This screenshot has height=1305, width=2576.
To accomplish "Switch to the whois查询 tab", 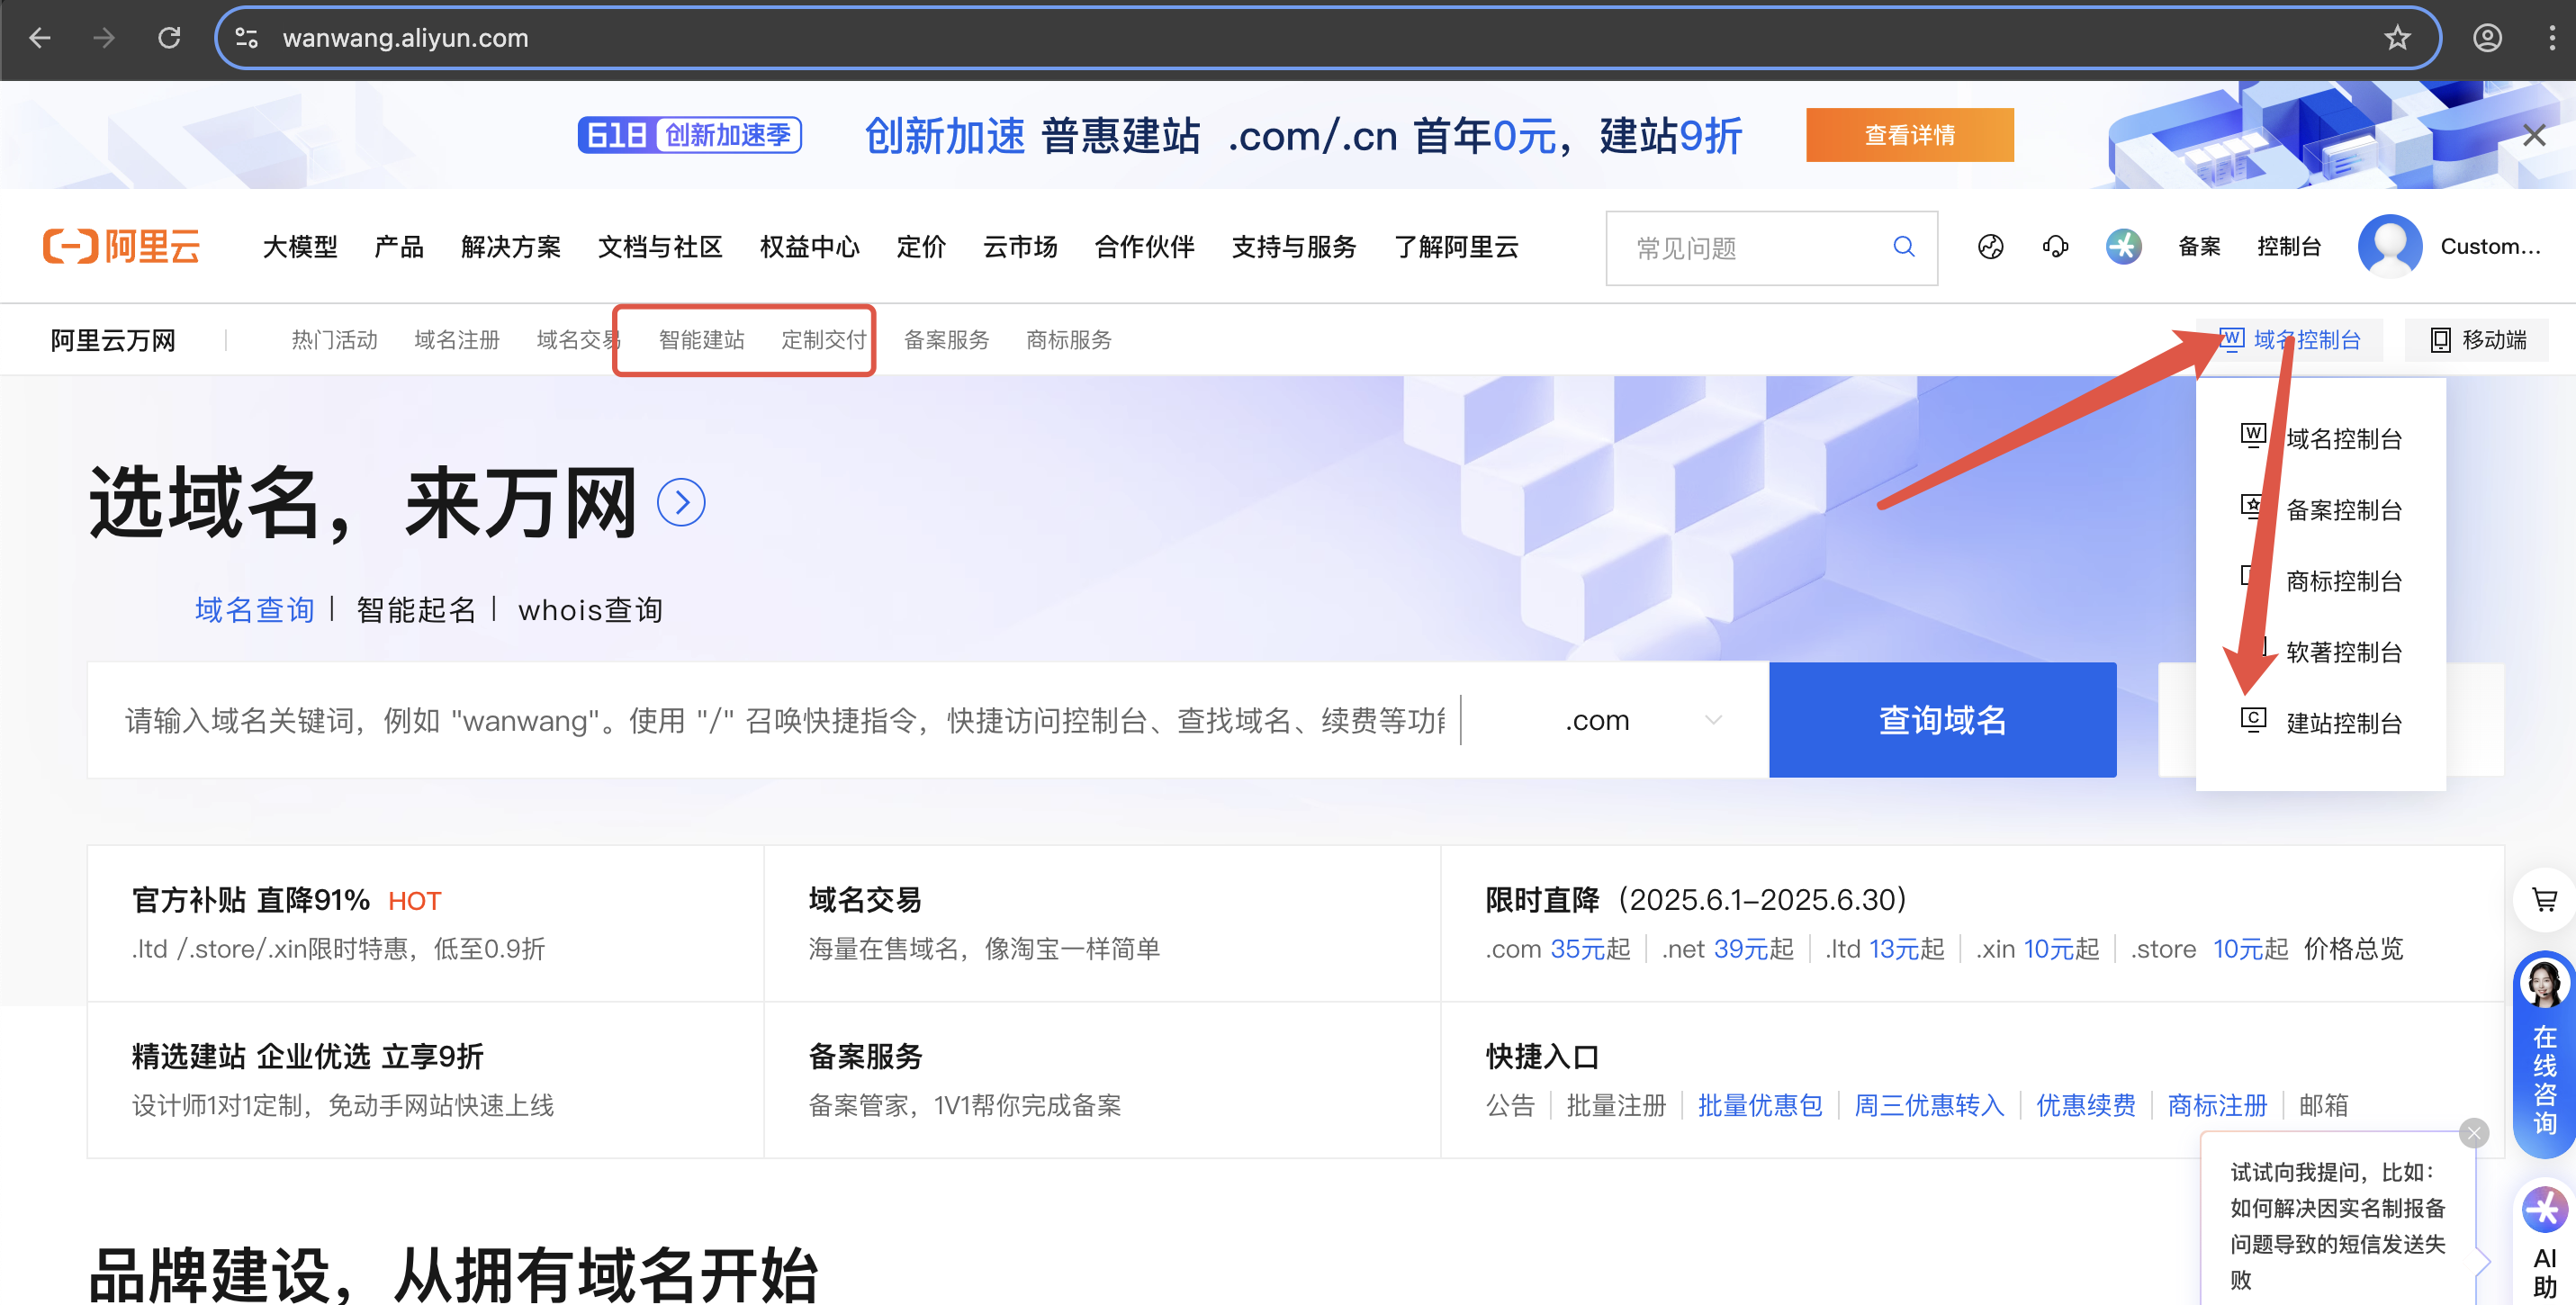I will click(x=590, y=610).
